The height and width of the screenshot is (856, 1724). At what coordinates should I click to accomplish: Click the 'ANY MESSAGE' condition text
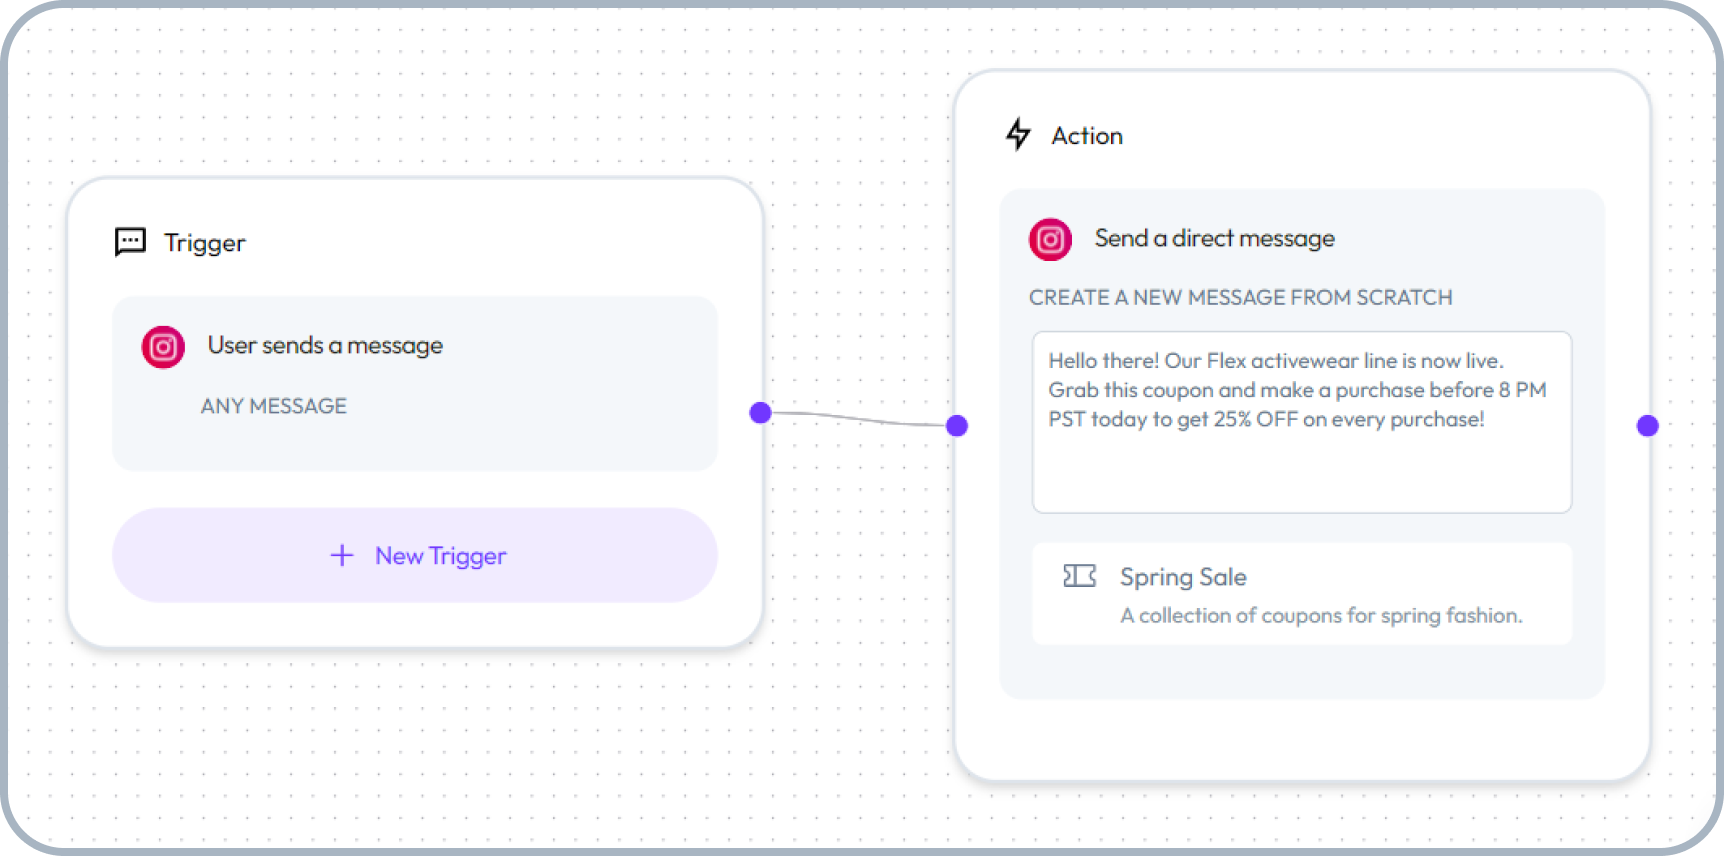[x=273, y=406]
